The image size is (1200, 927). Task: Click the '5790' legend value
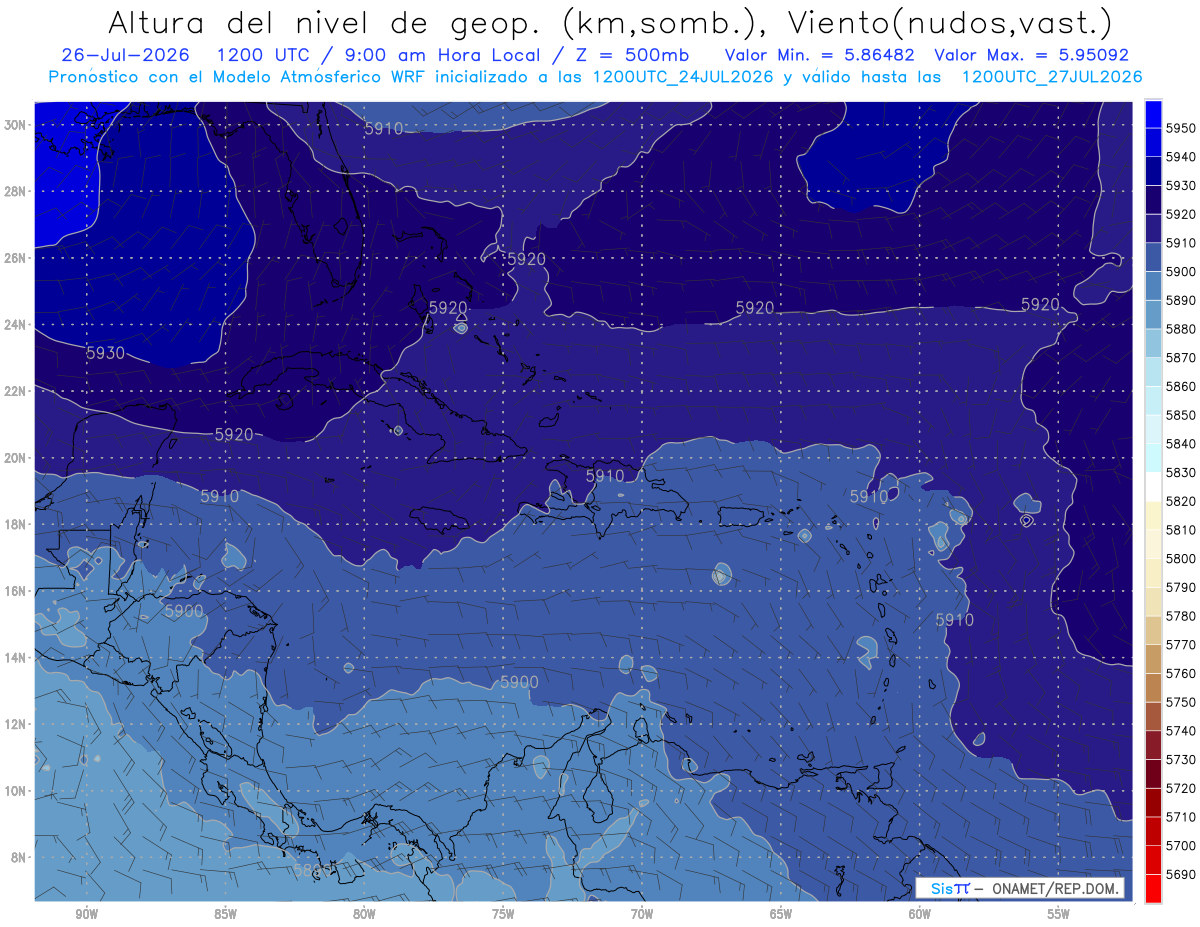coord(1181,587)
